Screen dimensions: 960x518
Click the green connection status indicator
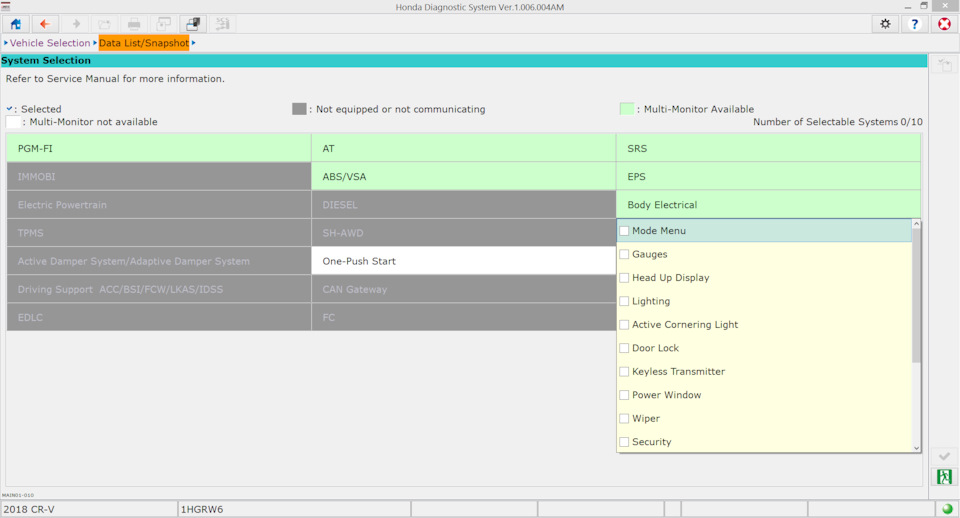click(x=947, y=509)
